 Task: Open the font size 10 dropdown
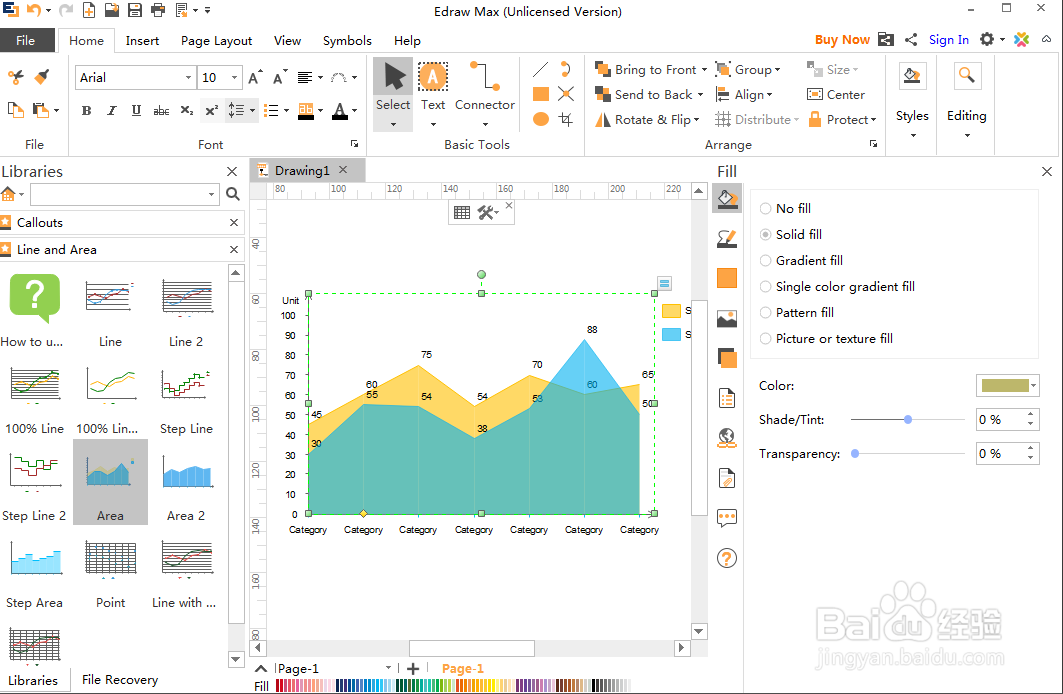(235, 77)
